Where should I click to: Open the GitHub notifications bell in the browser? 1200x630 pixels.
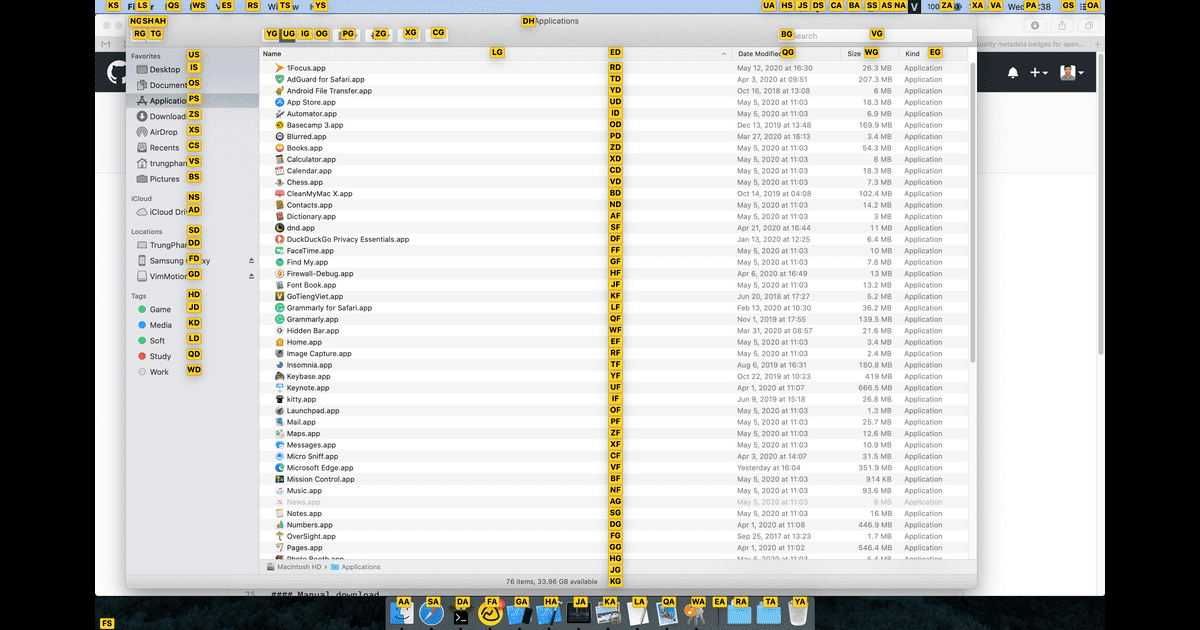pos(1013,73)
